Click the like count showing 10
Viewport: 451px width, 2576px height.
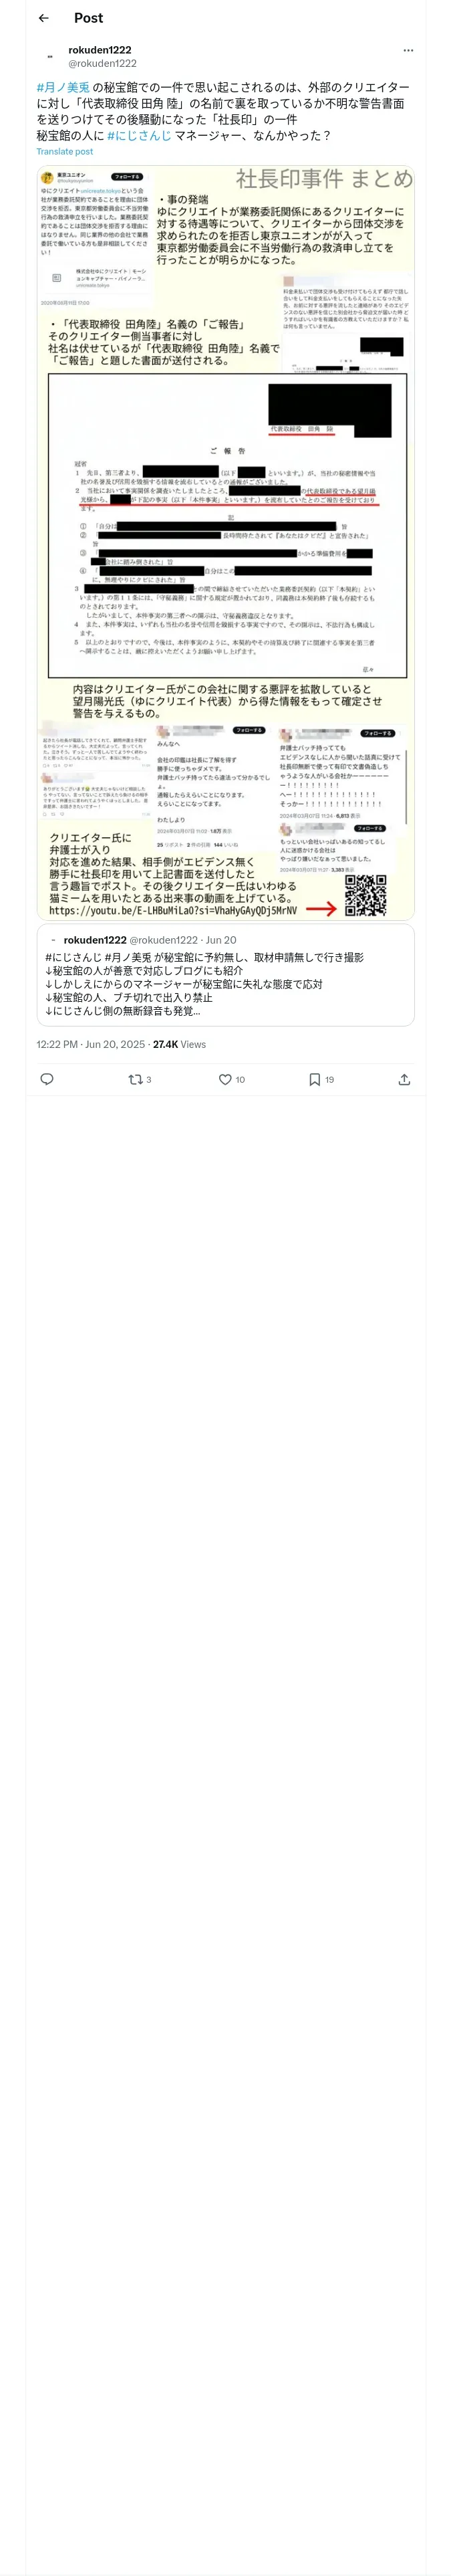click(x=240, y=1080)
